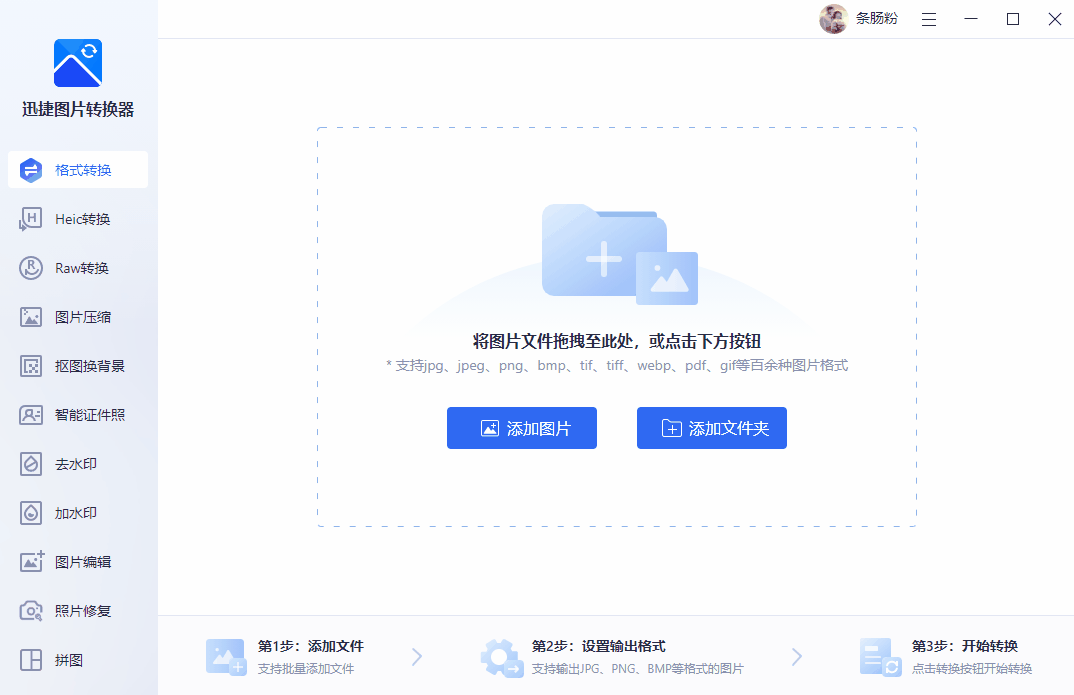The height and width of the screenshot is (695, 1074).
Task: Select 智能证件照 menu label
Action: [90, 415]
